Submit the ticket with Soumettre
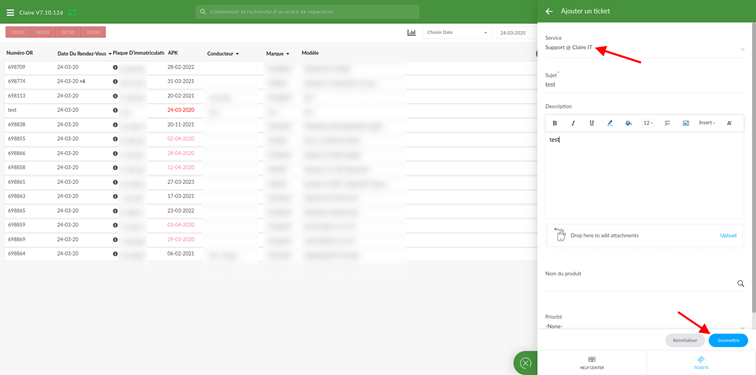The width and height of the screenshot is (756, 375). (x=728, y=340)
